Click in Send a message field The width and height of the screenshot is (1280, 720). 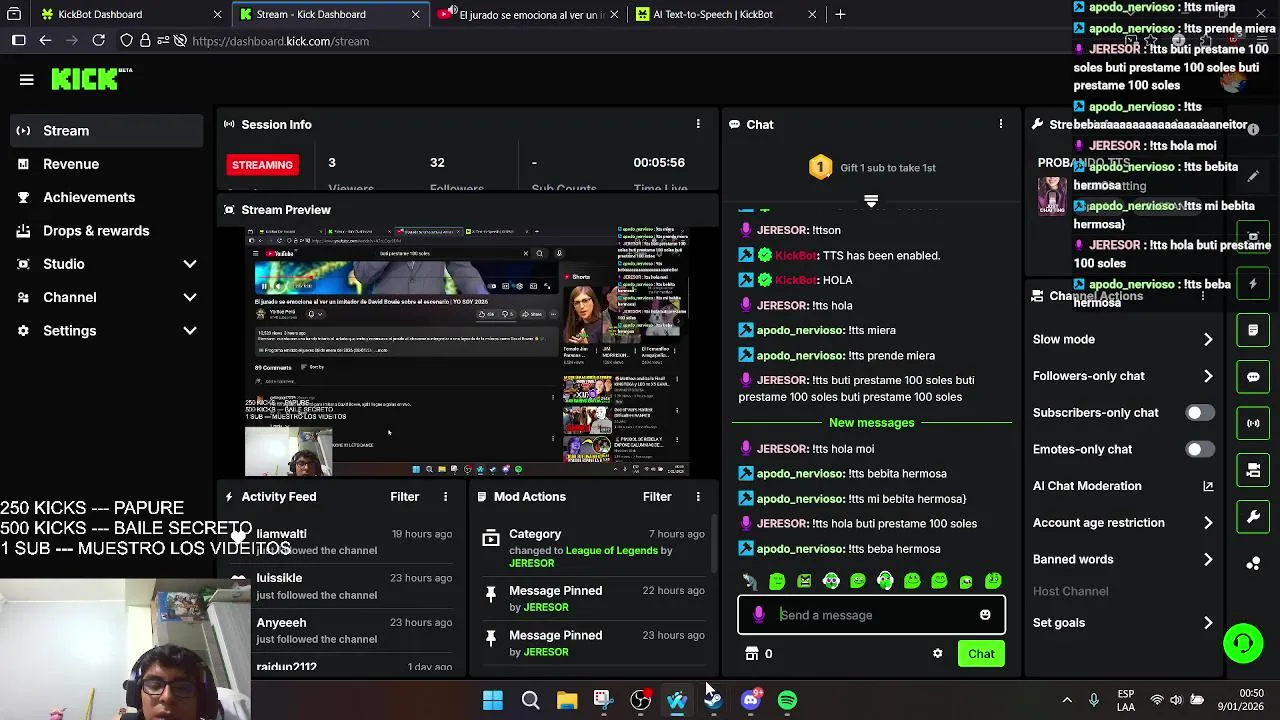[x=870, y=615]
